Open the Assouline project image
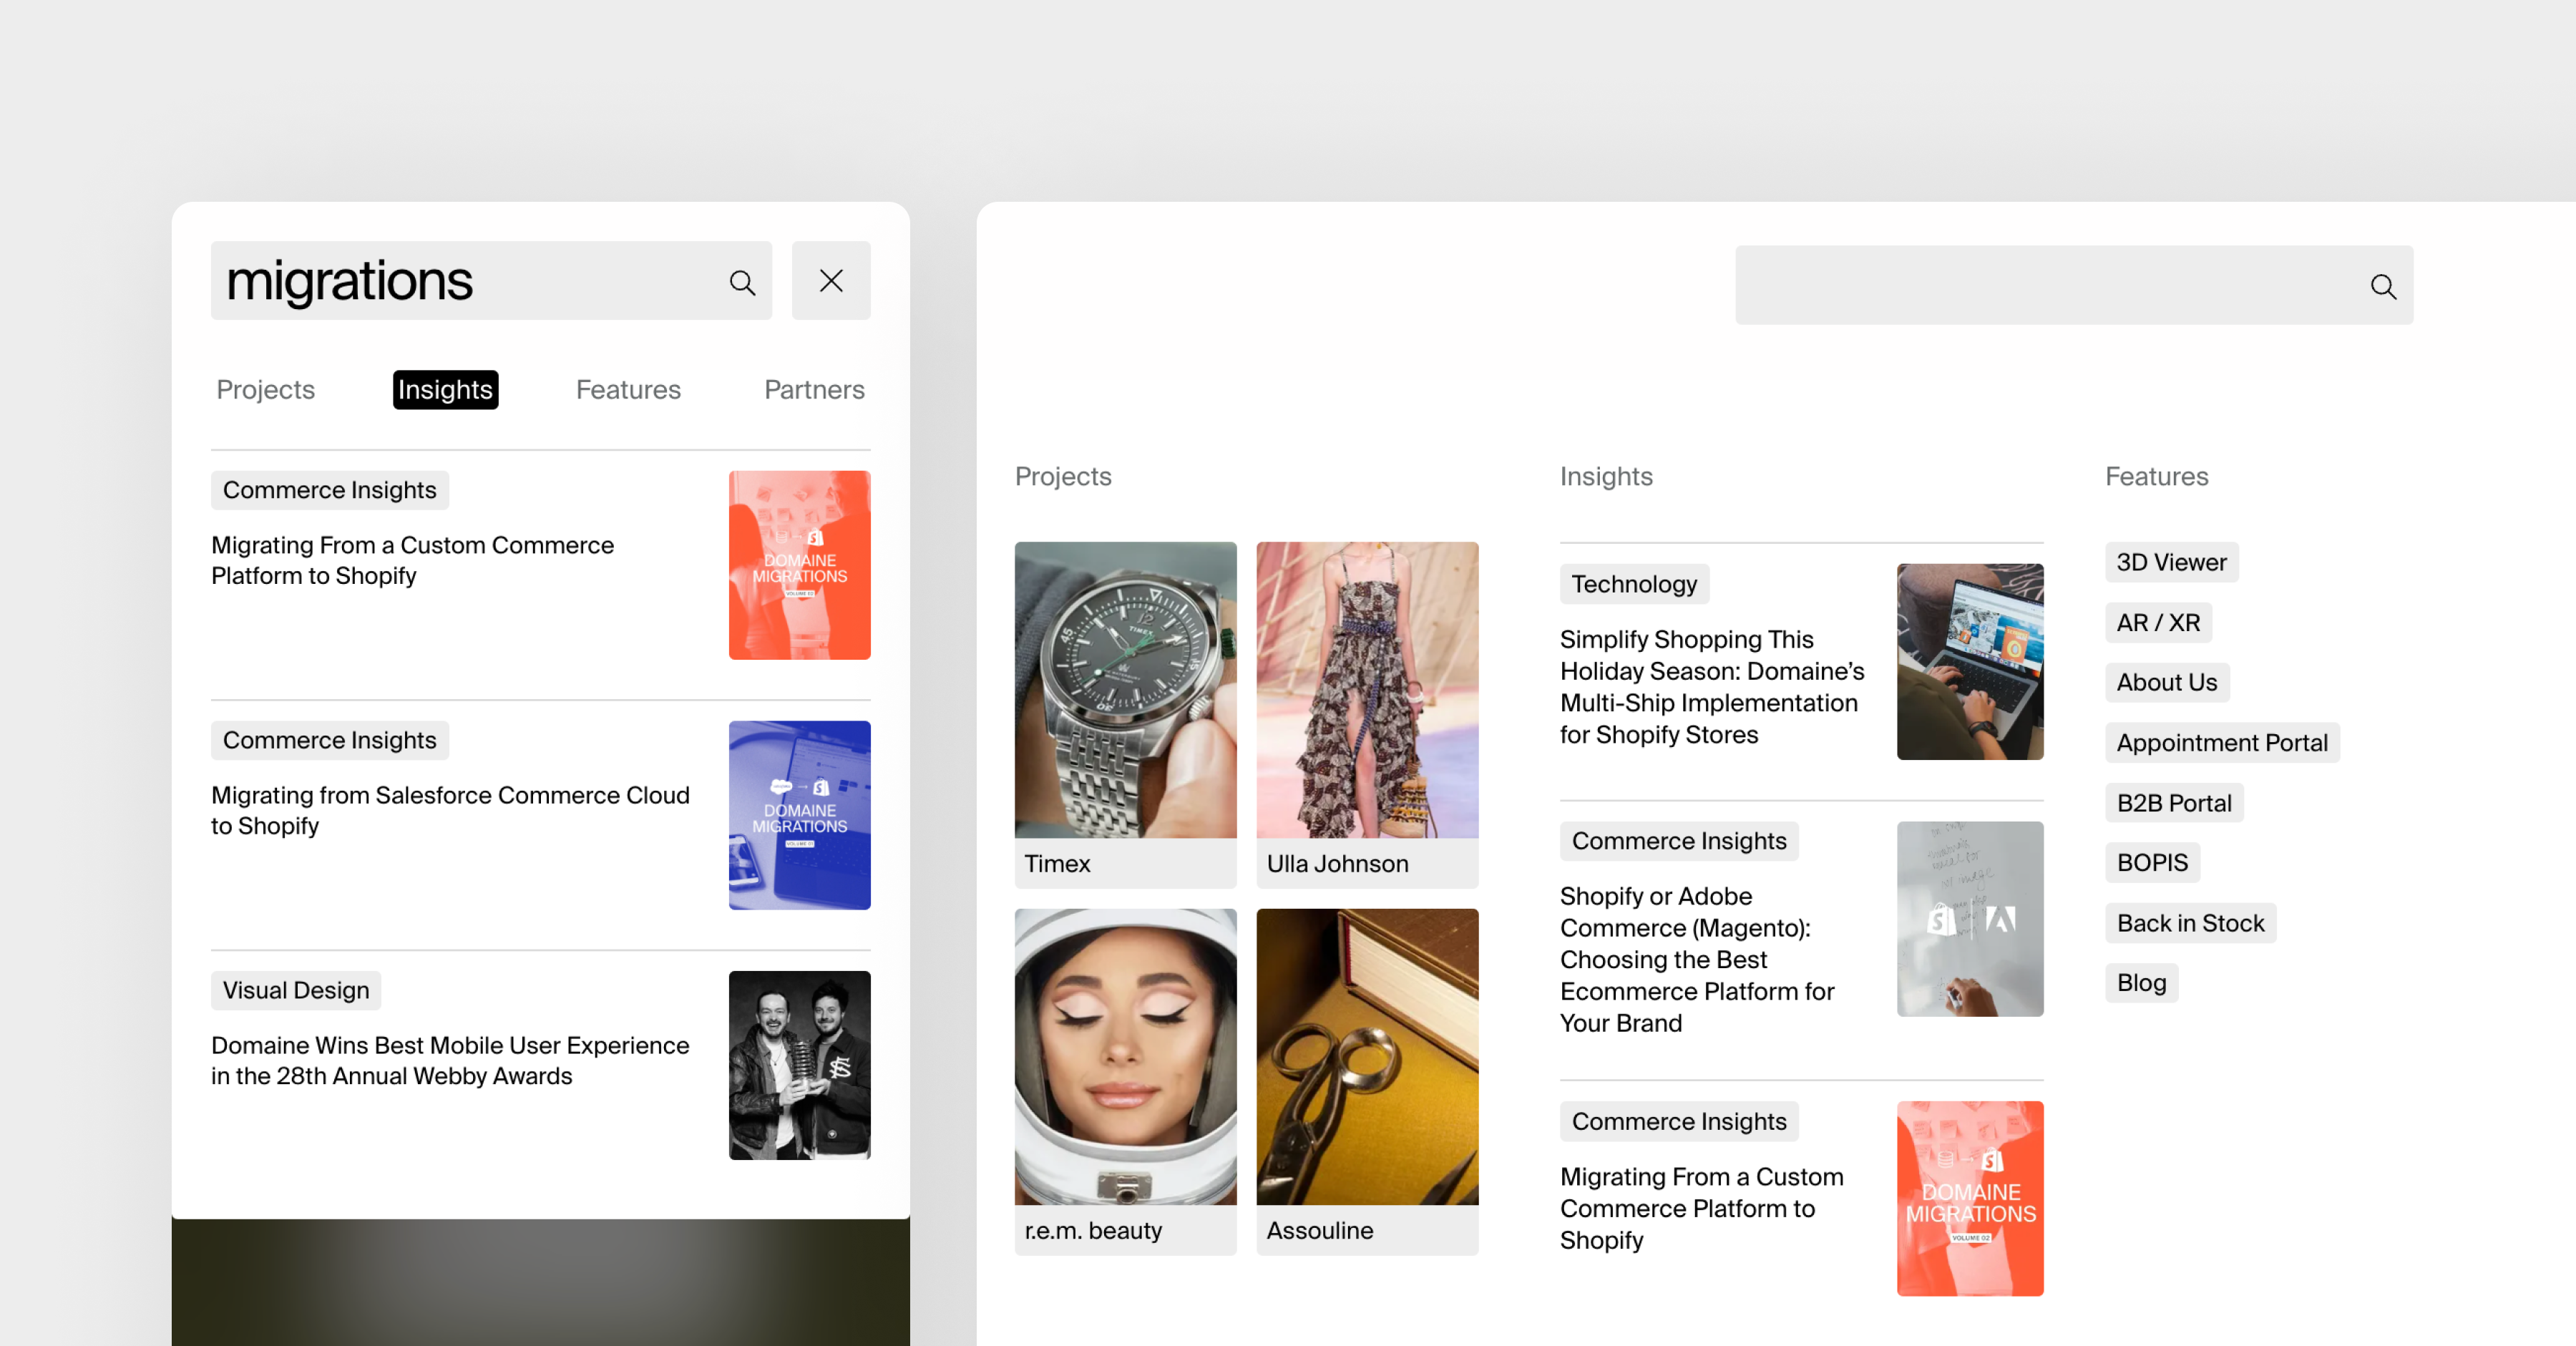Screen dimensions: 2576x1346 click(x=1367, y=1057)
